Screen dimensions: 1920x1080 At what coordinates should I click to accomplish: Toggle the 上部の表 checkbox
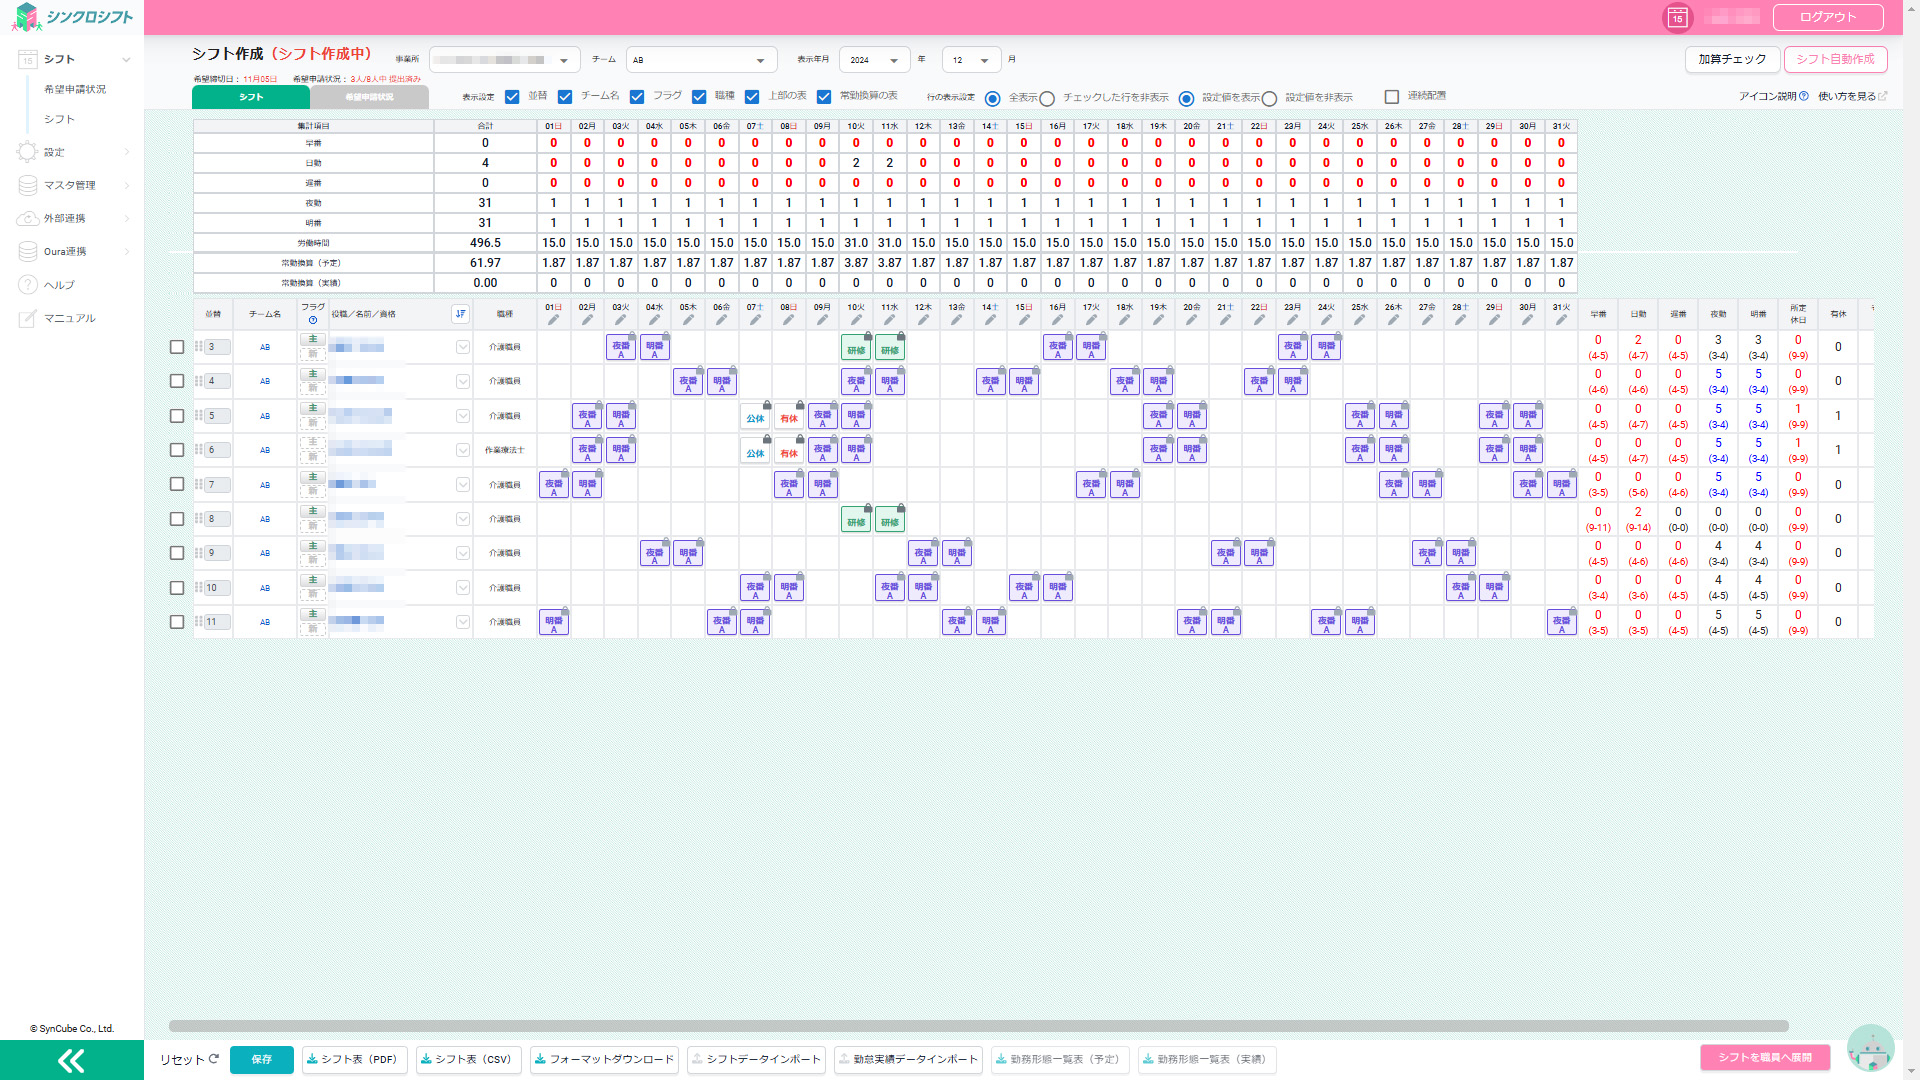752,97
